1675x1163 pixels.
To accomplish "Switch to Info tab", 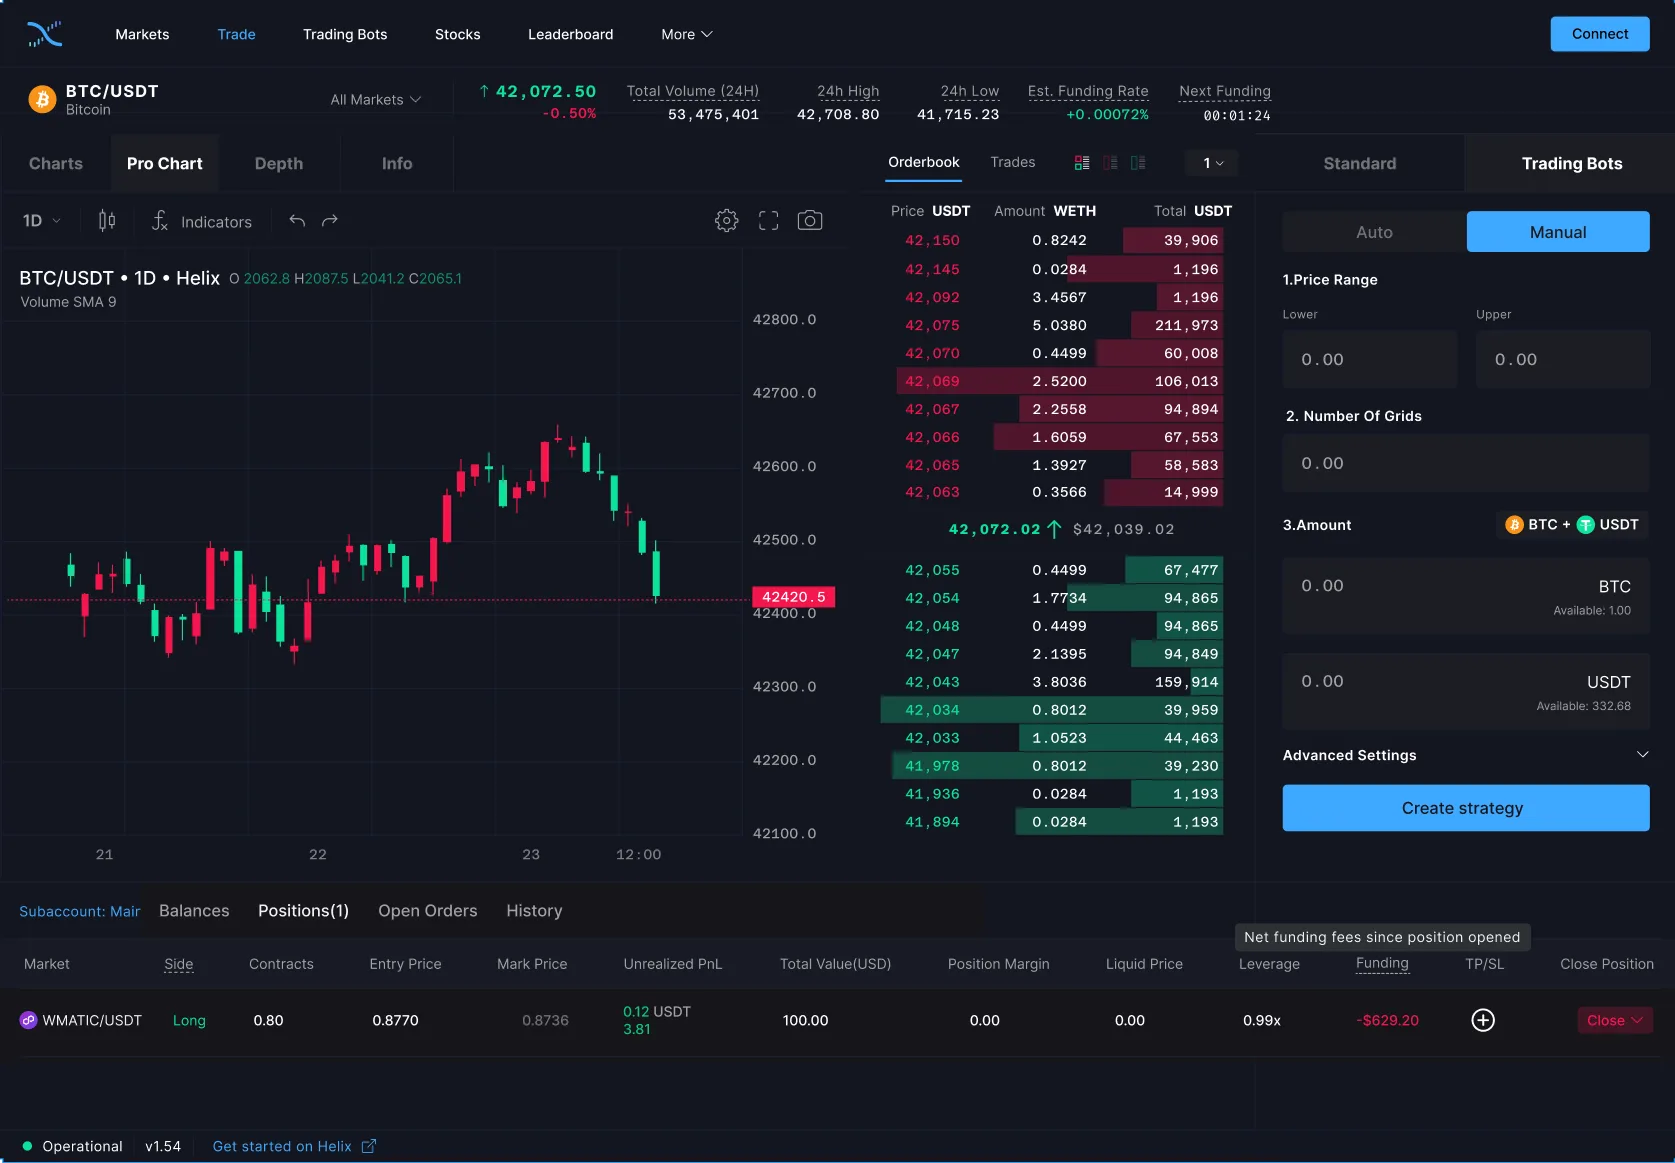I will tap(397, 163).
